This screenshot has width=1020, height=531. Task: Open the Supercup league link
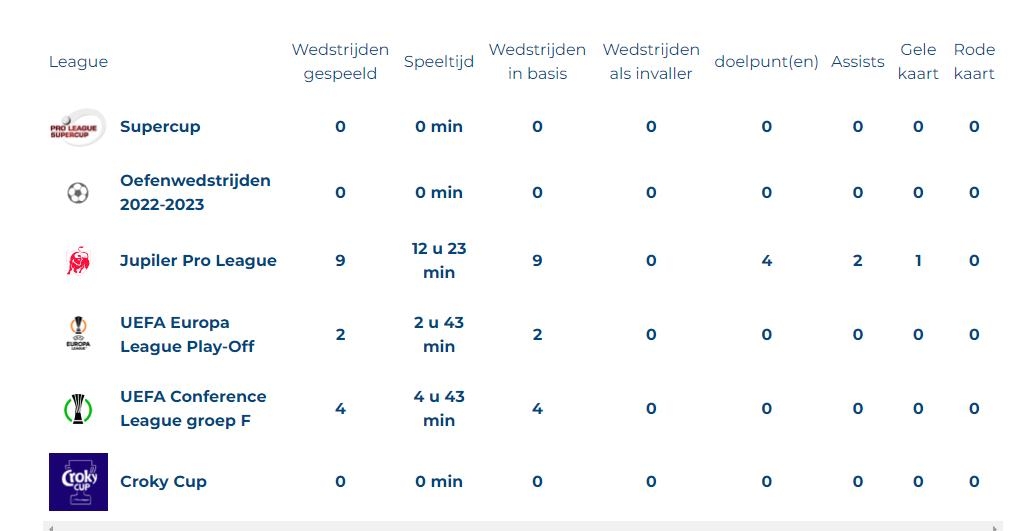pos(160,127)
